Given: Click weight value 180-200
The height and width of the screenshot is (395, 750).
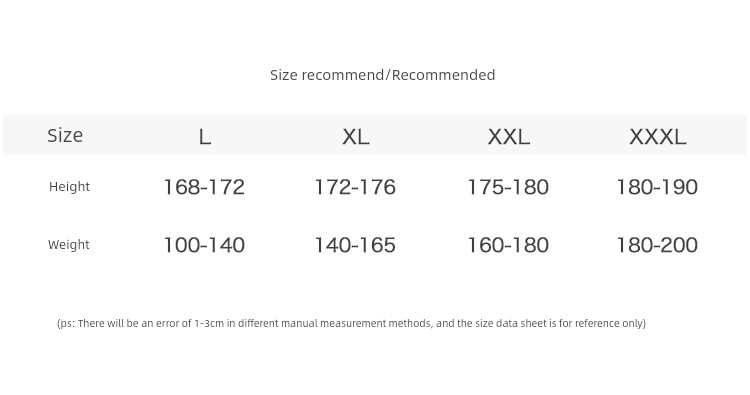Looking at the screenshot, I should click(657, 245).
